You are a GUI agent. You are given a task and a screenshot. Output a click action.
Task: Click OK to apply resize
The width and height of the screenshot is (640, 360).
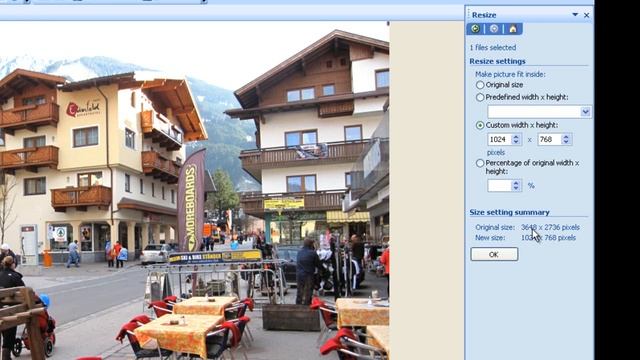pos(494,254)
